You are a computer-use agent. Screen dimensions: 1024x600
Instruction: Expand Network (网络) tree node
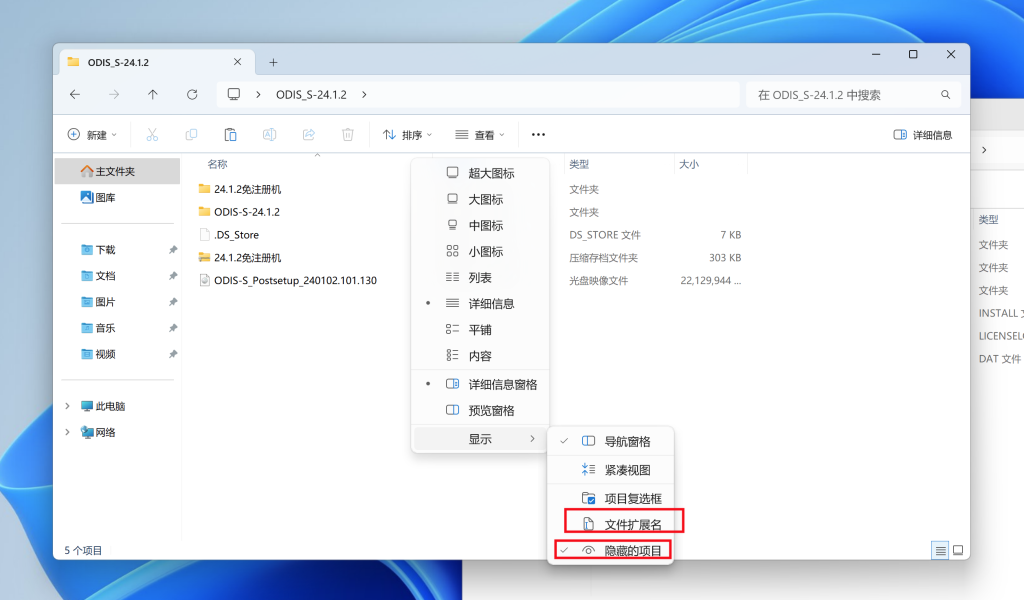pos(67,432)
